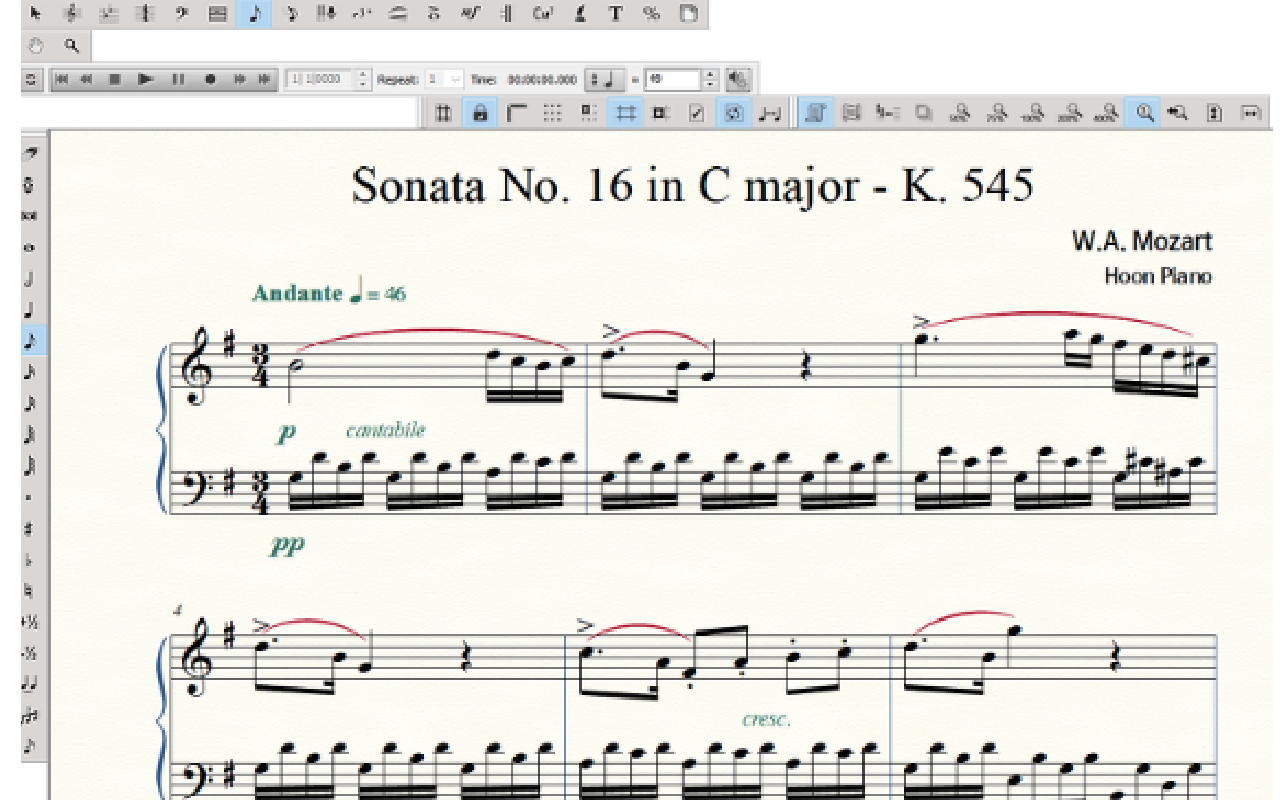Adjust the tempo value stepper
The height and width of the screenshot is (800, 1280).
click(x=710, y=79)
